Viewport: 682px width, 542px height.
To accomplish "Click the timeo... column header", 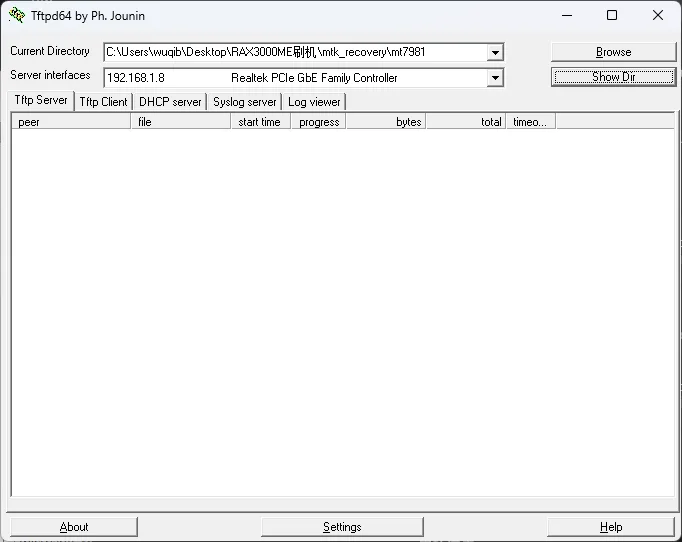I will click(x=531, y=122).
